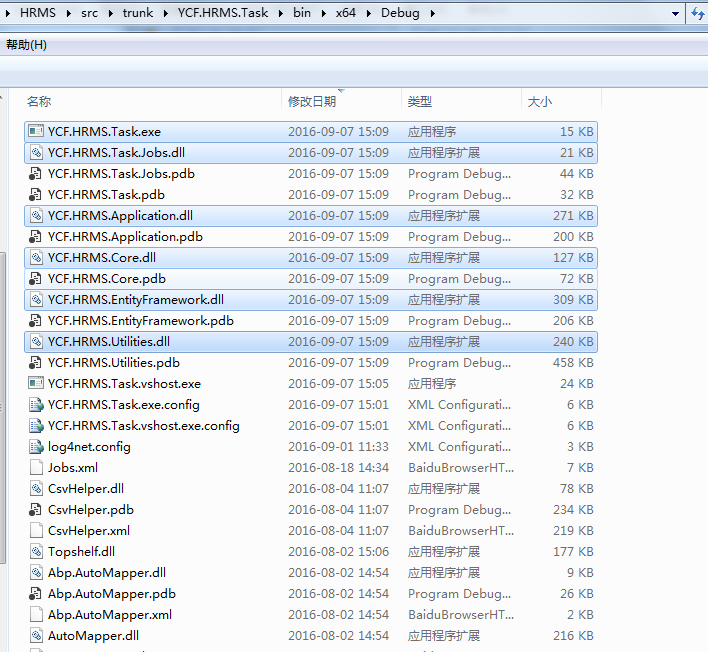Screen dimensions: 708x652
Task: Click the YCF.HRMS.Utilities.pdb file icon
Action: (35, 363)
